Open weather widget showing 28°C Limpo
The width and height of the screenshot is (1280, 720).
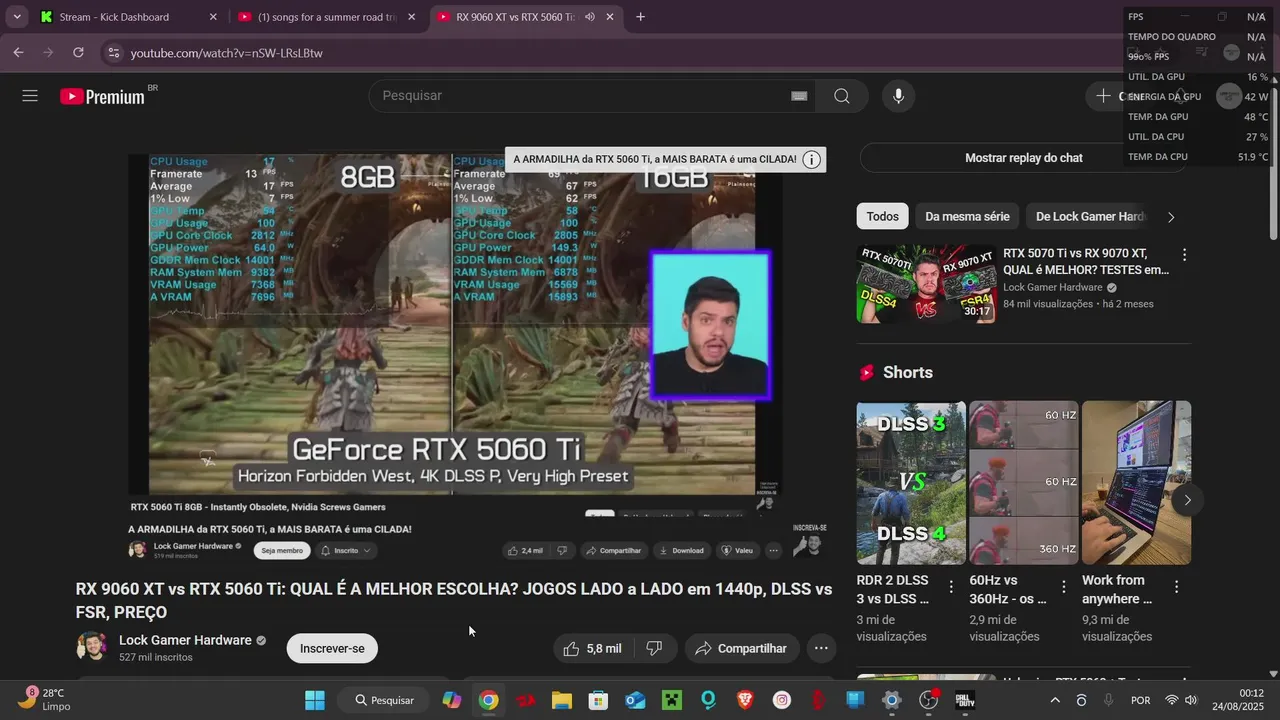pyautogui.click(x=45, y=700)
